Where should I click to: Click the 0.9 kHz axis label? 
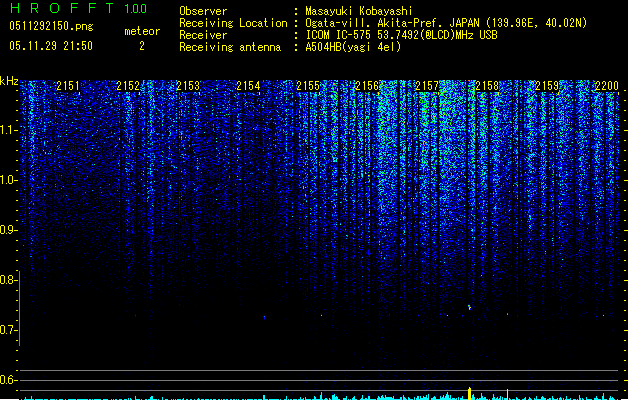pyautogui.click(x=8, y=230)
